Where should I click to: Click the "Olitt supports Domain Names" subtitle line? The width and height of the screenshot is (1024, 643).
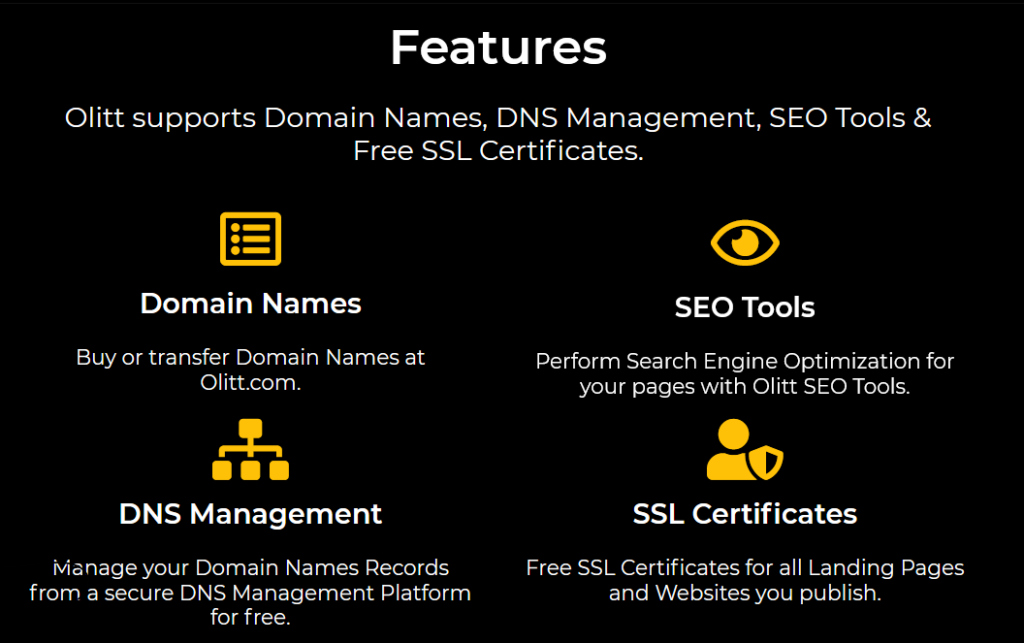point(497,118)
